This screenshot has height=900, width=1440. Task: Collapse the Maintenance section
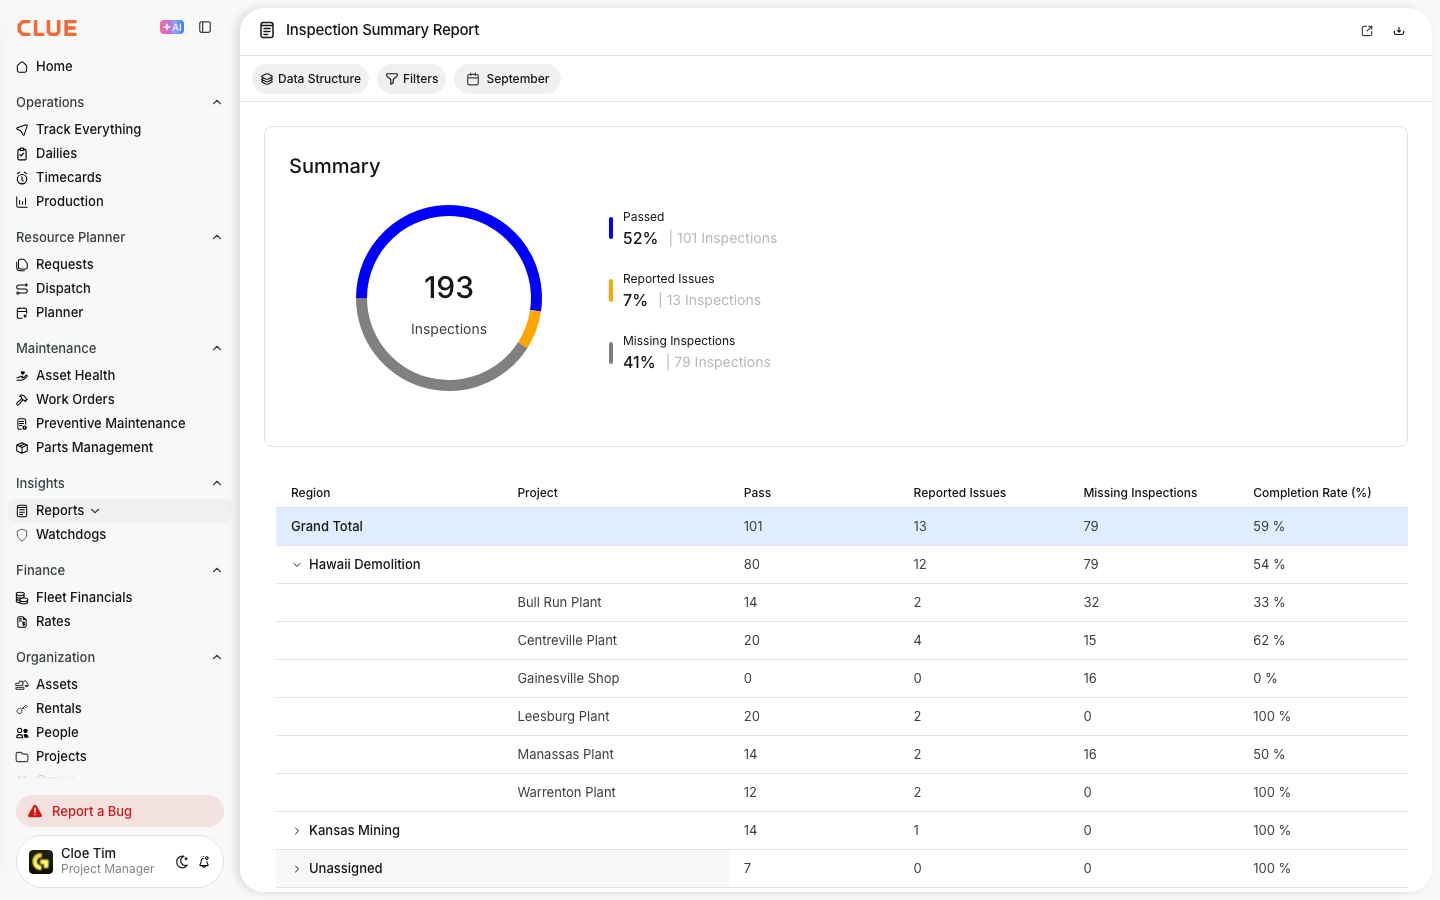click(x=217, y=348)
